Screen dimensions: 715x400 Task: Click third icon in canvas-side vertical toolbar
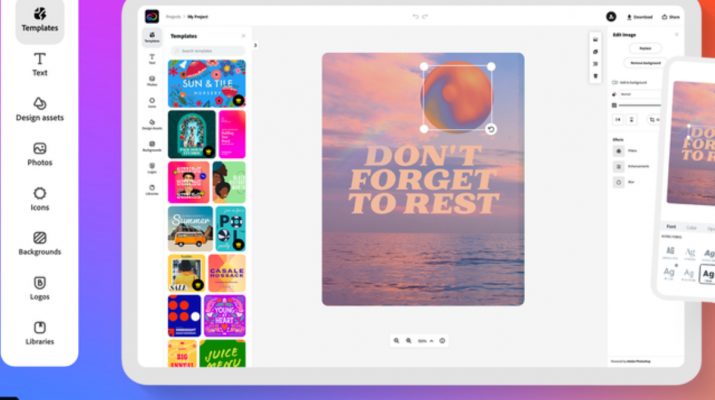595,64
